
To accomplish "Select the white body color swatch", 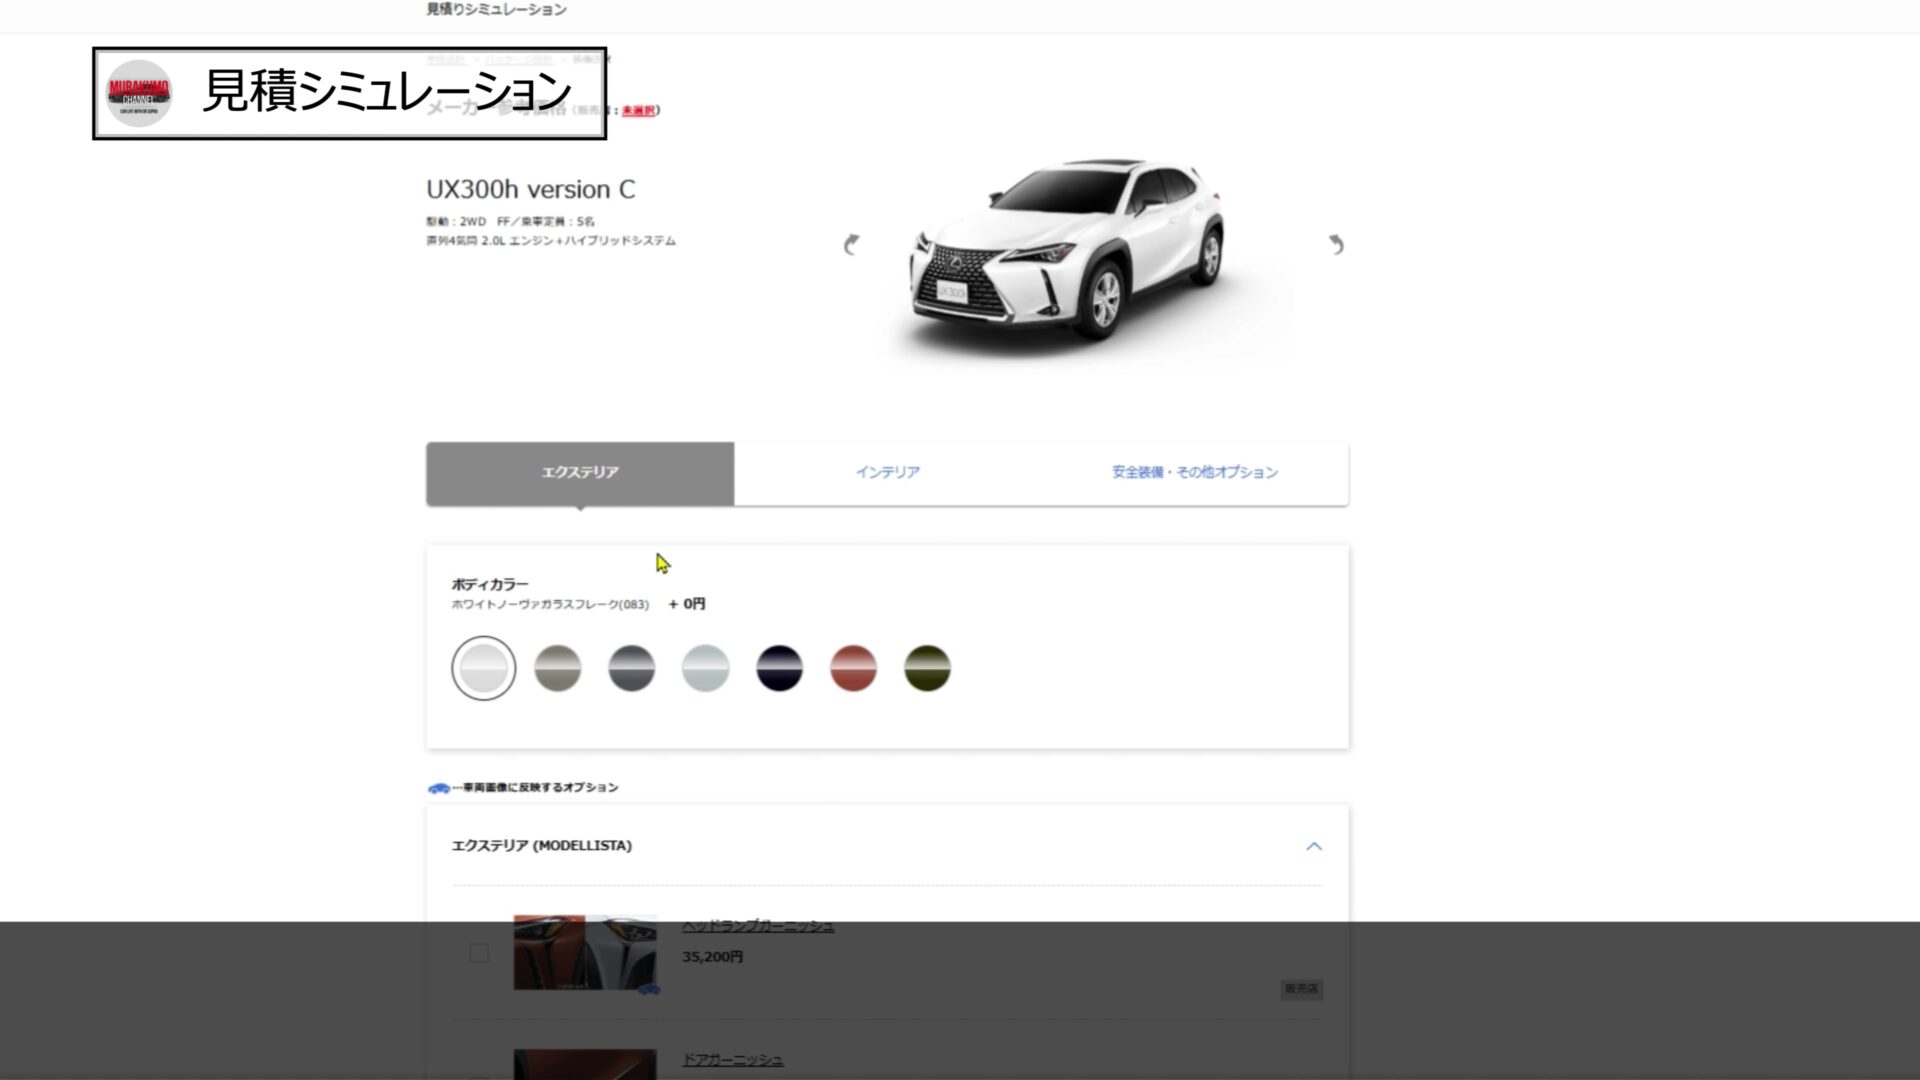I will coord(483,668).
